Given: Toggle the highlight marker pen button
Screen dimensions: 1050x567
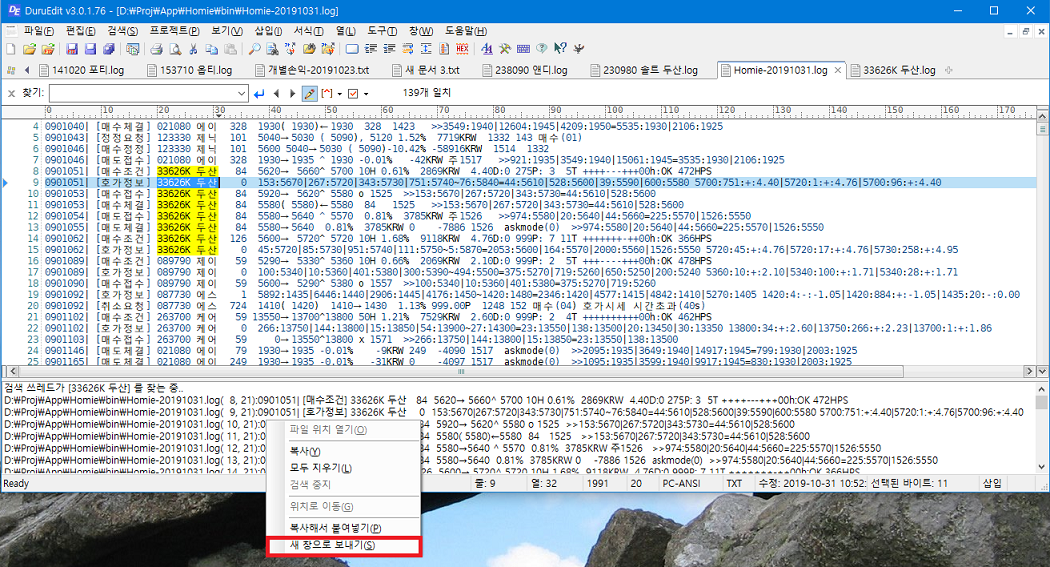Looking at the screenshot, I should click(309, 94).
